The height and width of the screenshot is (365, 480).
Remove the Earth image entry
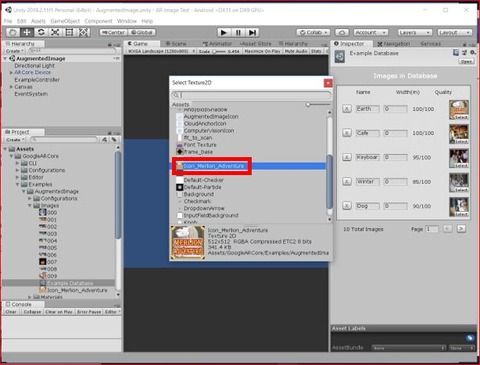[347, 109]
